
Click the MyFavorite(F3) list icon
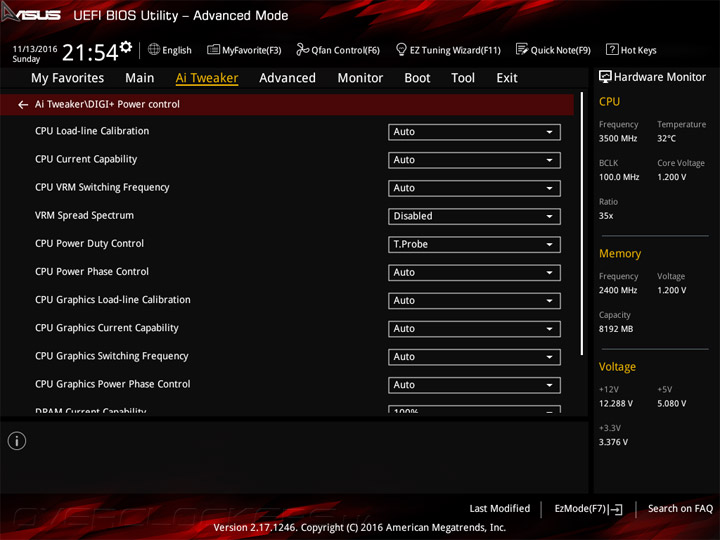click(214, 49)
